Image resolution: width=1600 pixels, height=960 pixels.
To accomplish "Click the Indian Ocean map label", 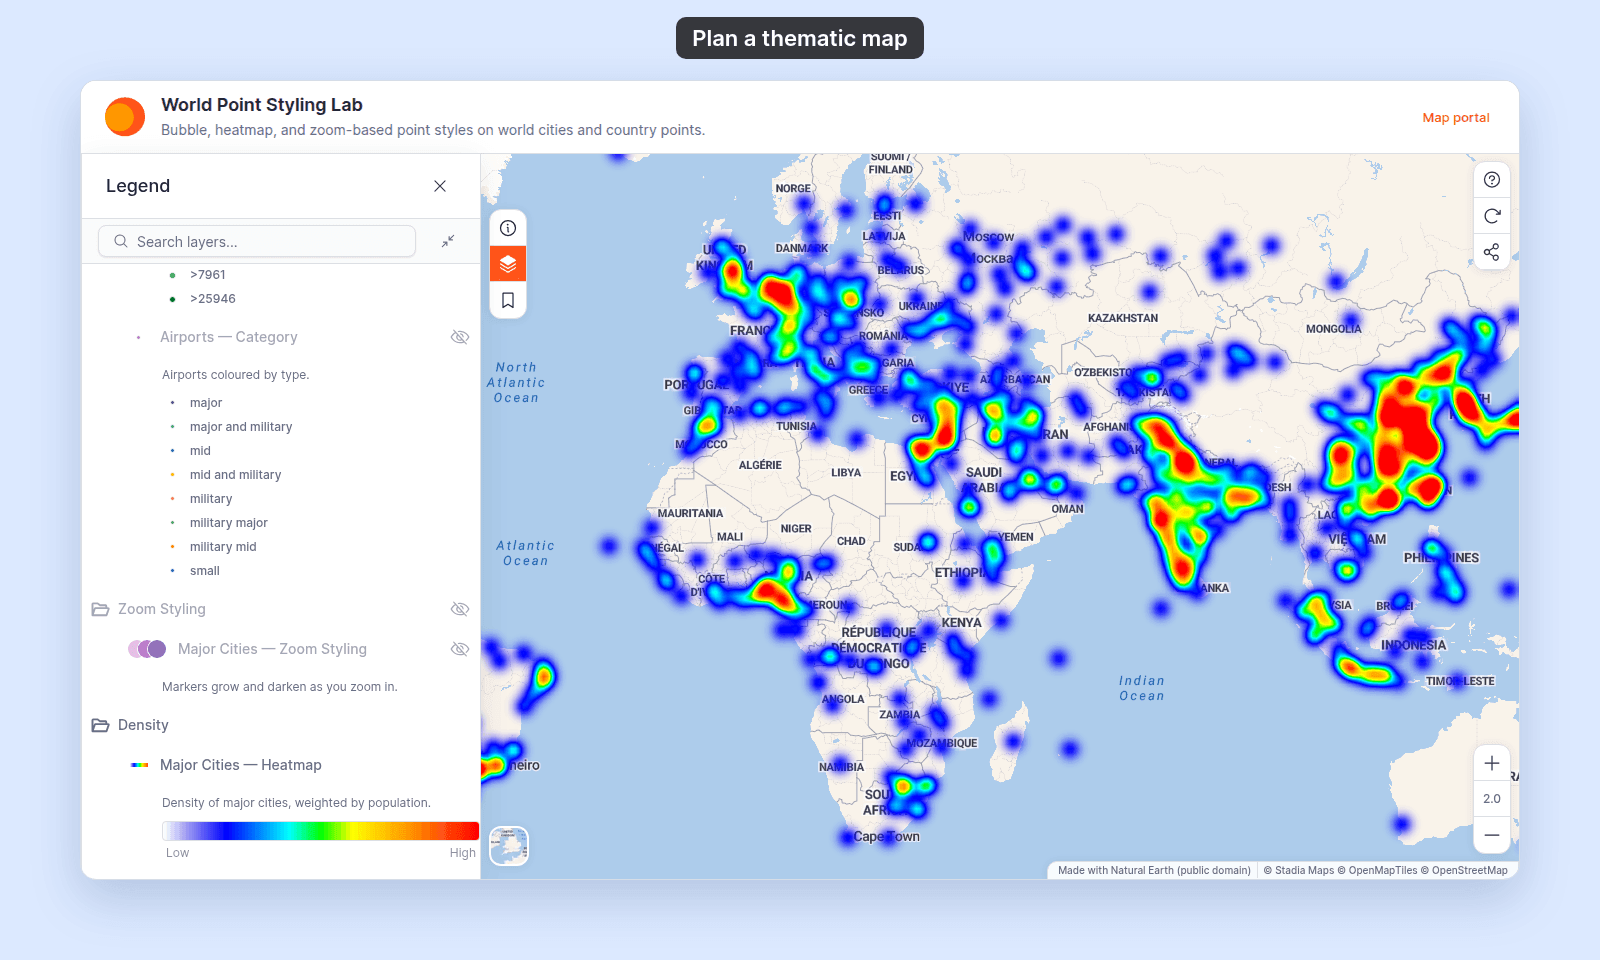I will point(1142,688).
